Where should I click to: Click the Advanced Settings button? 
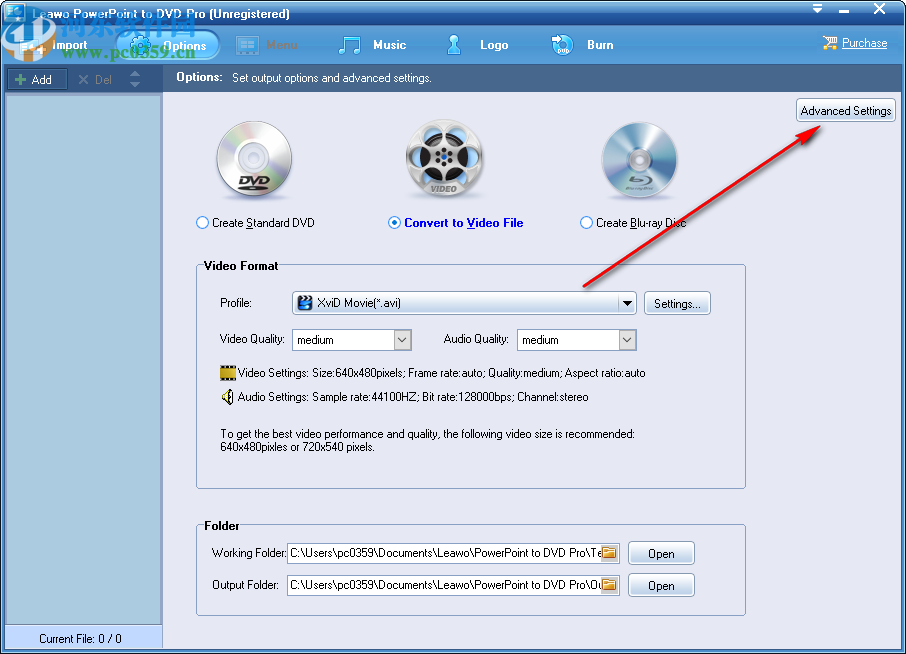click(x=845, y=110)
